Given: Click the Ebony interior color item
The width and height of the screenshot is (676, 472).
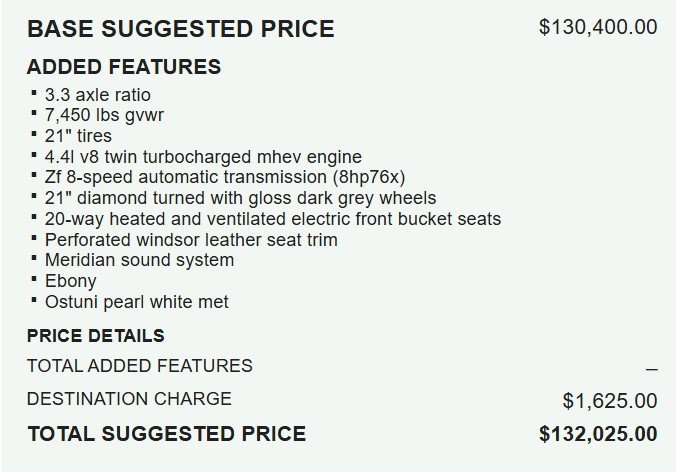Looking at the screenshot, I should click(x=71, y=281).
